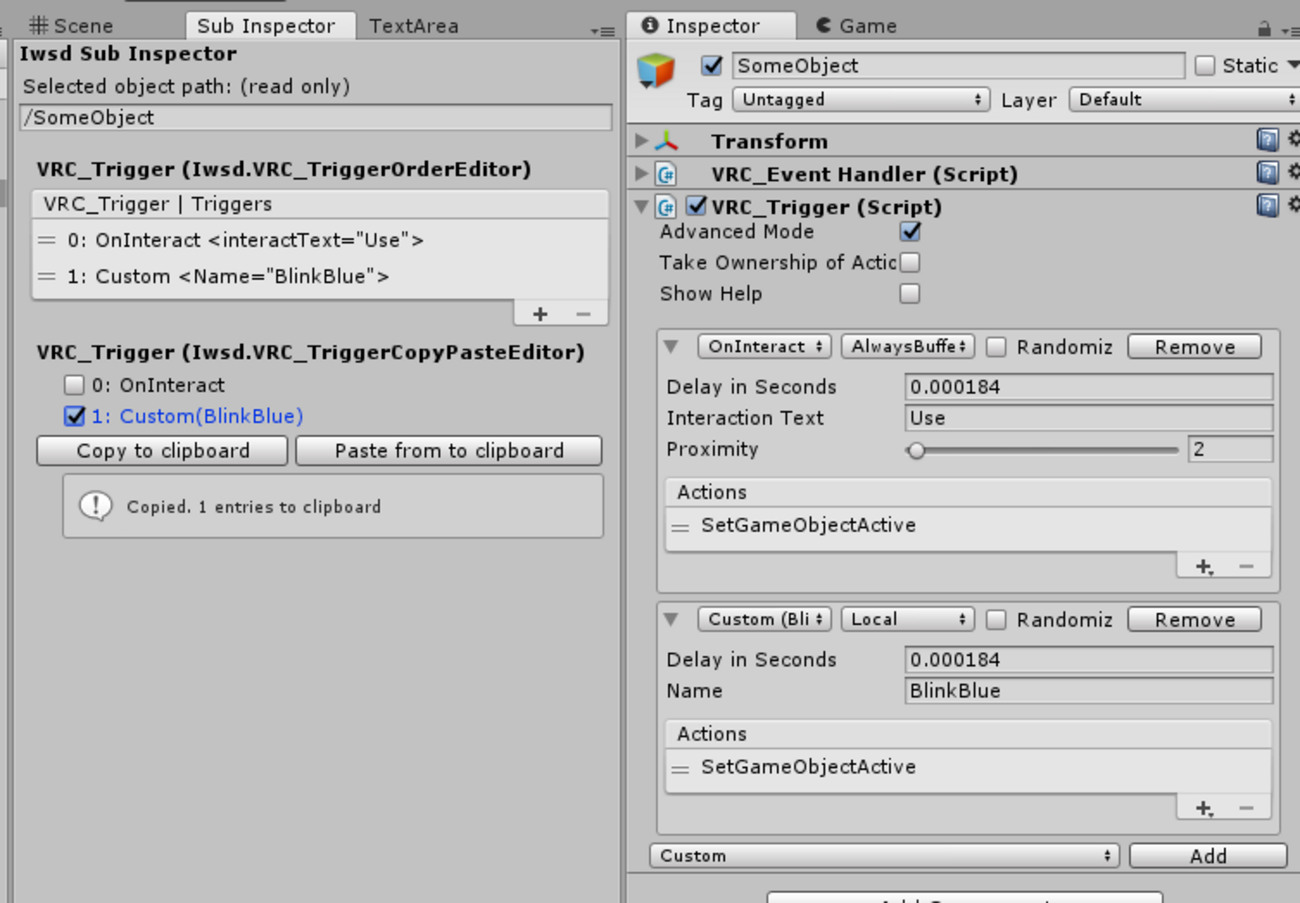Uncheck the 1: Custom(BlinkBlue) copy checkbox

(74, 416)
